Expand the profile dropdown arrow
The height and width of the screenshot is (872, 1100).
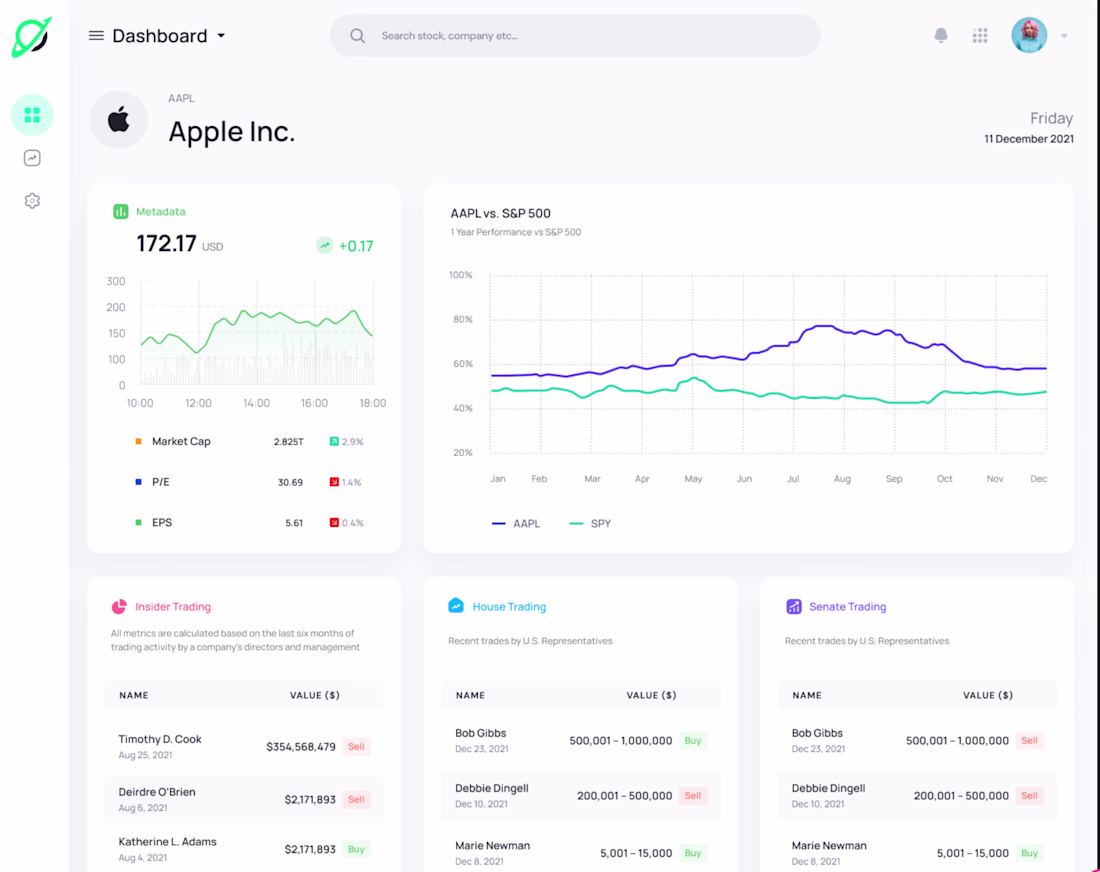pyautogui.click(x=1064, y=36)
